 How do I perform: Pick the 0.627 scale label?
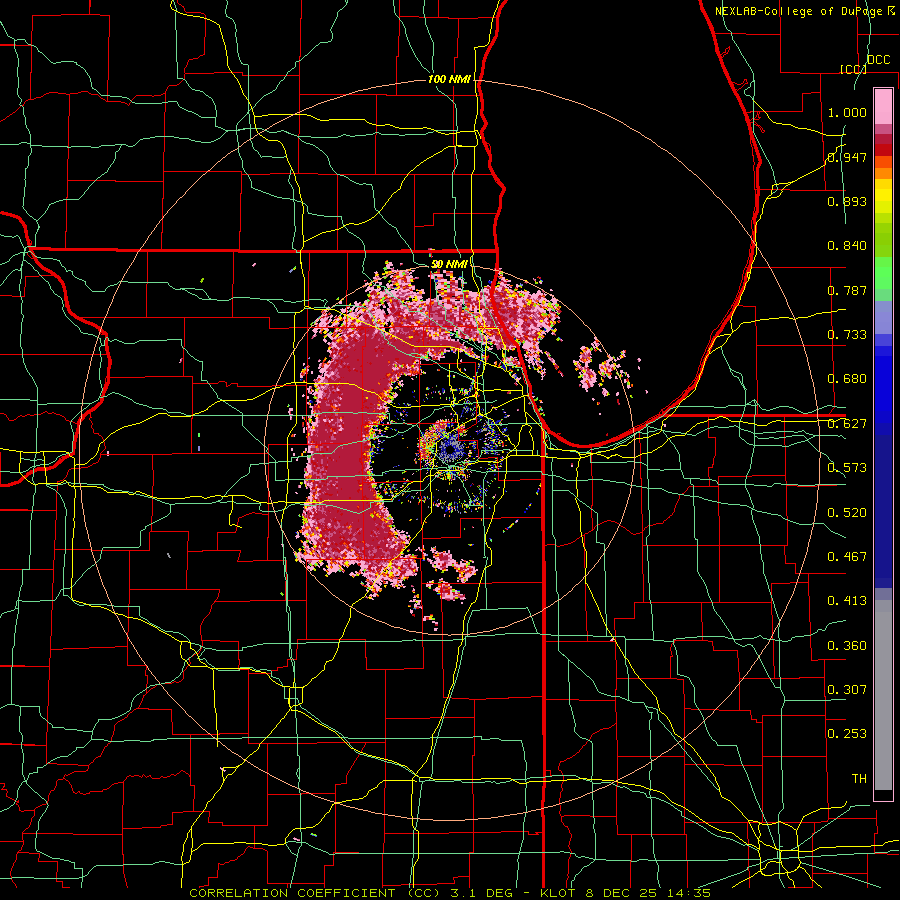click(847, 424)
